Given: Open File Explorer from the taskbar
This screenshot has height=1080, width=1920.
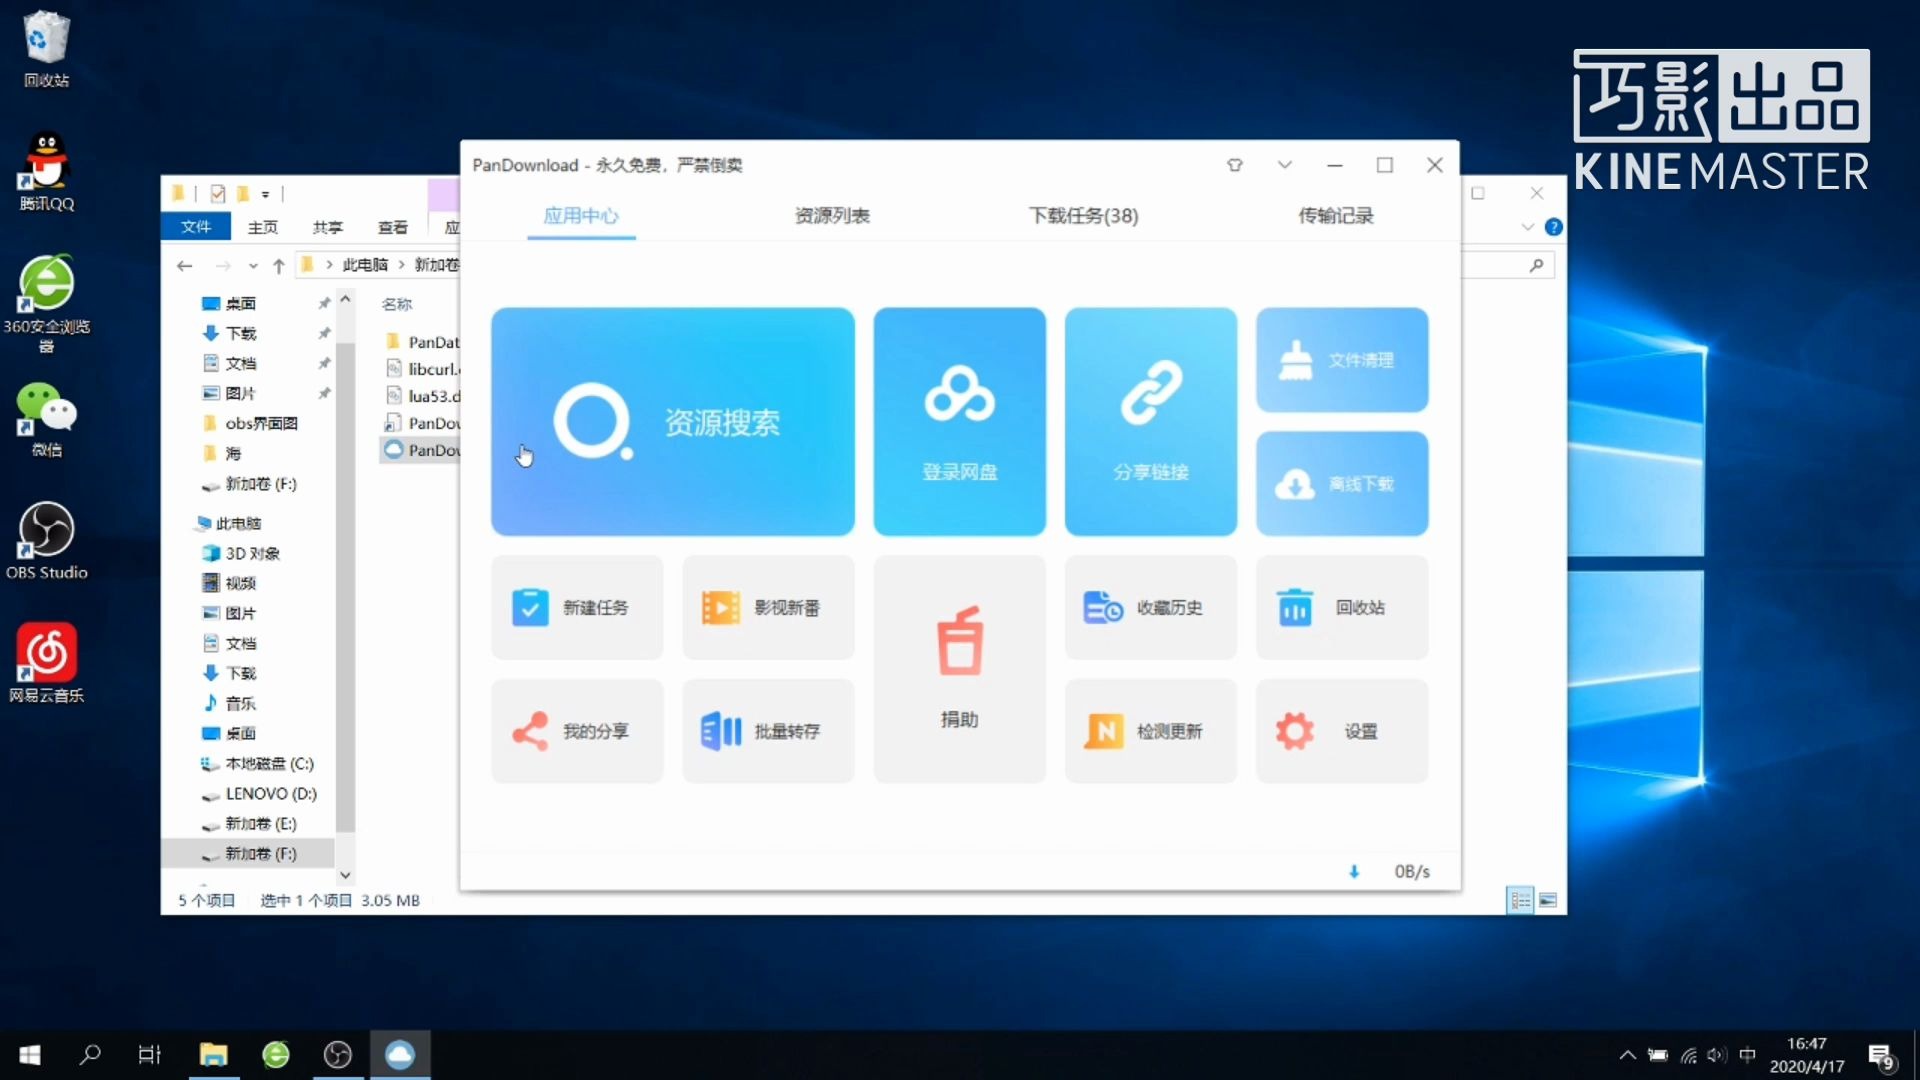Looking at the screenshot, I should click(x=213, y=1055).
